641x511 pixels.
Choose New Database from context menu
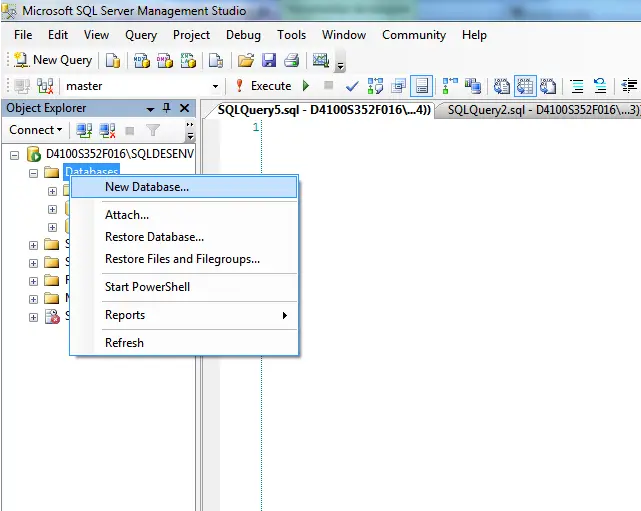coord(147,187)
